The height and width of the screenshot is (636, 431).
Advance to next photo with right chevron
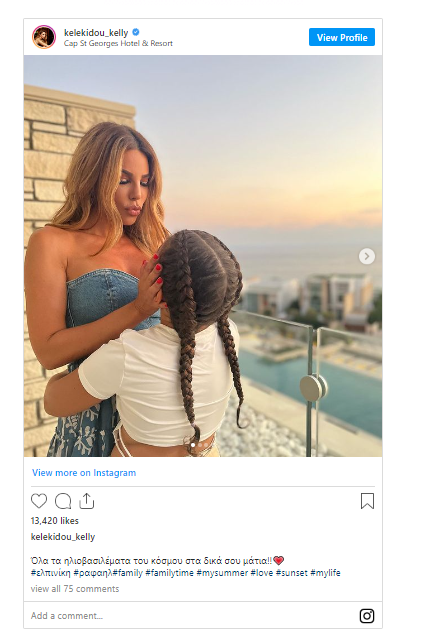tap(367, 256)
